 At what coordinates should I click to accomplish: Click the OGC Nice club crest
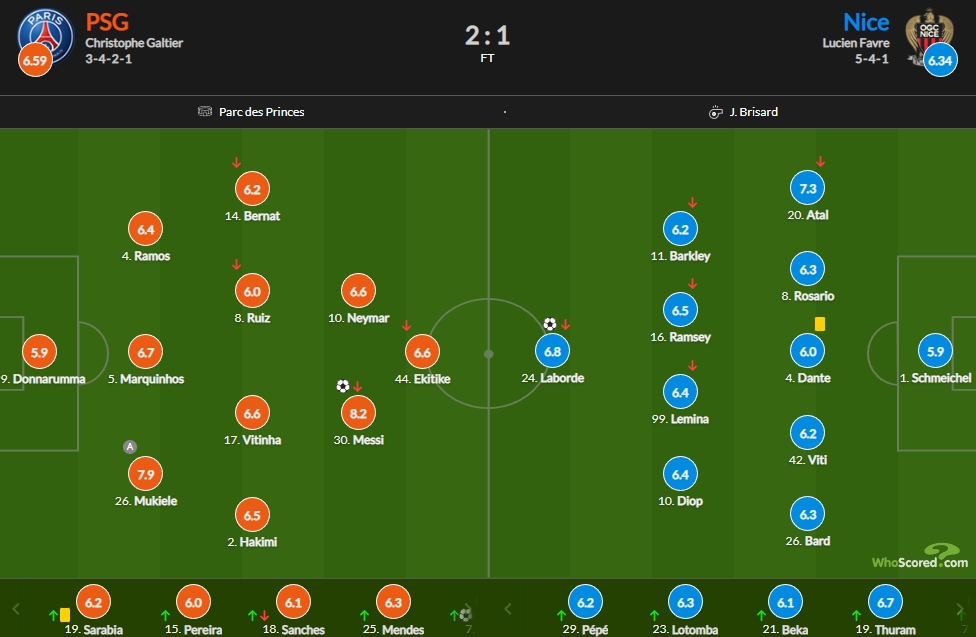[x=929, y=36]
